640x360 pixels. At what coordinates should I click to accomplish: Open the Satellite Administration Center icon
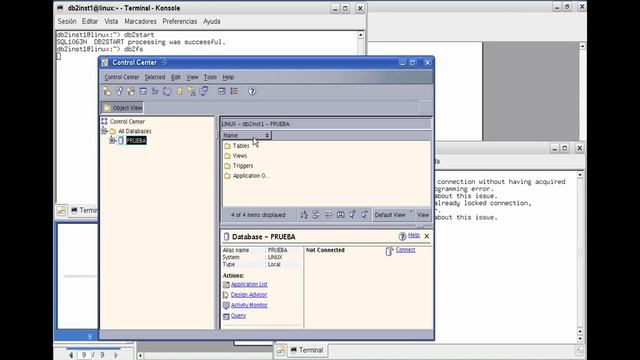[131, 91]
